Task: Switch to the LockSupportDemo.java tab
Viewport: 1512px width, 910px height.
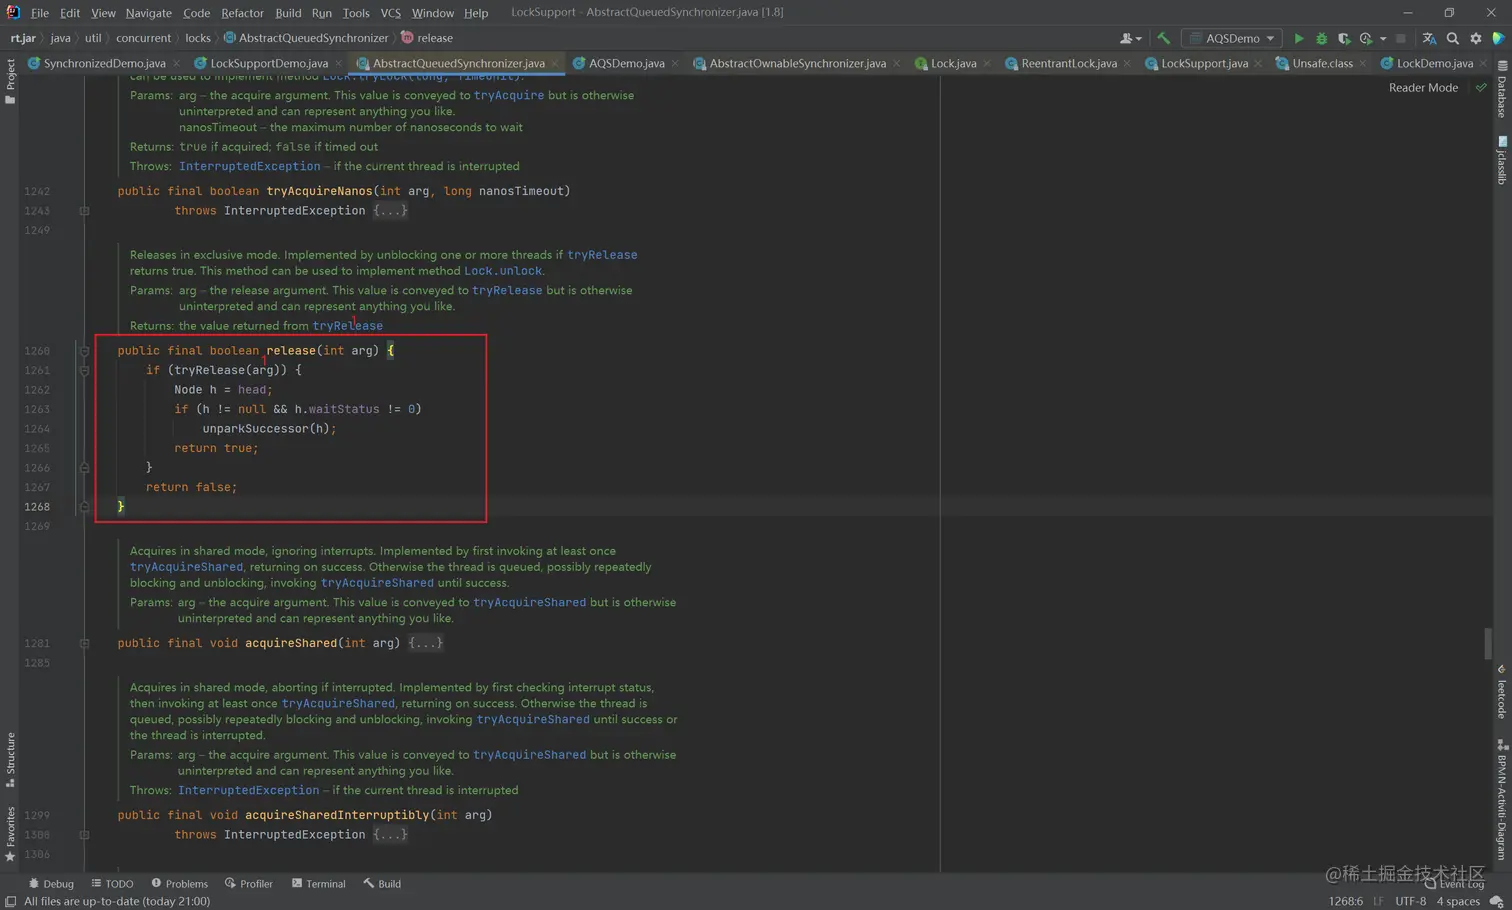Action: click(x=268, y=63)
